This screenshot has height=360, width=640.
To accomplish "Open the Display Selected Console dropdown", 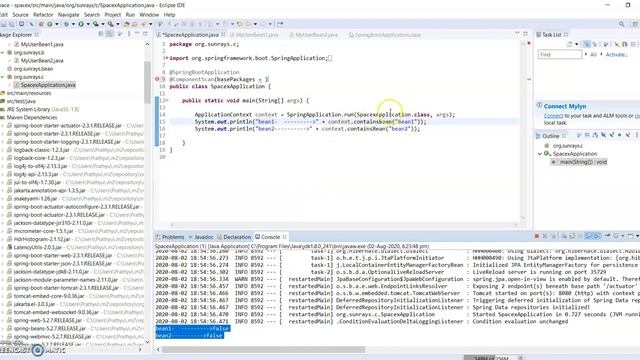I will tap(623, 236).
